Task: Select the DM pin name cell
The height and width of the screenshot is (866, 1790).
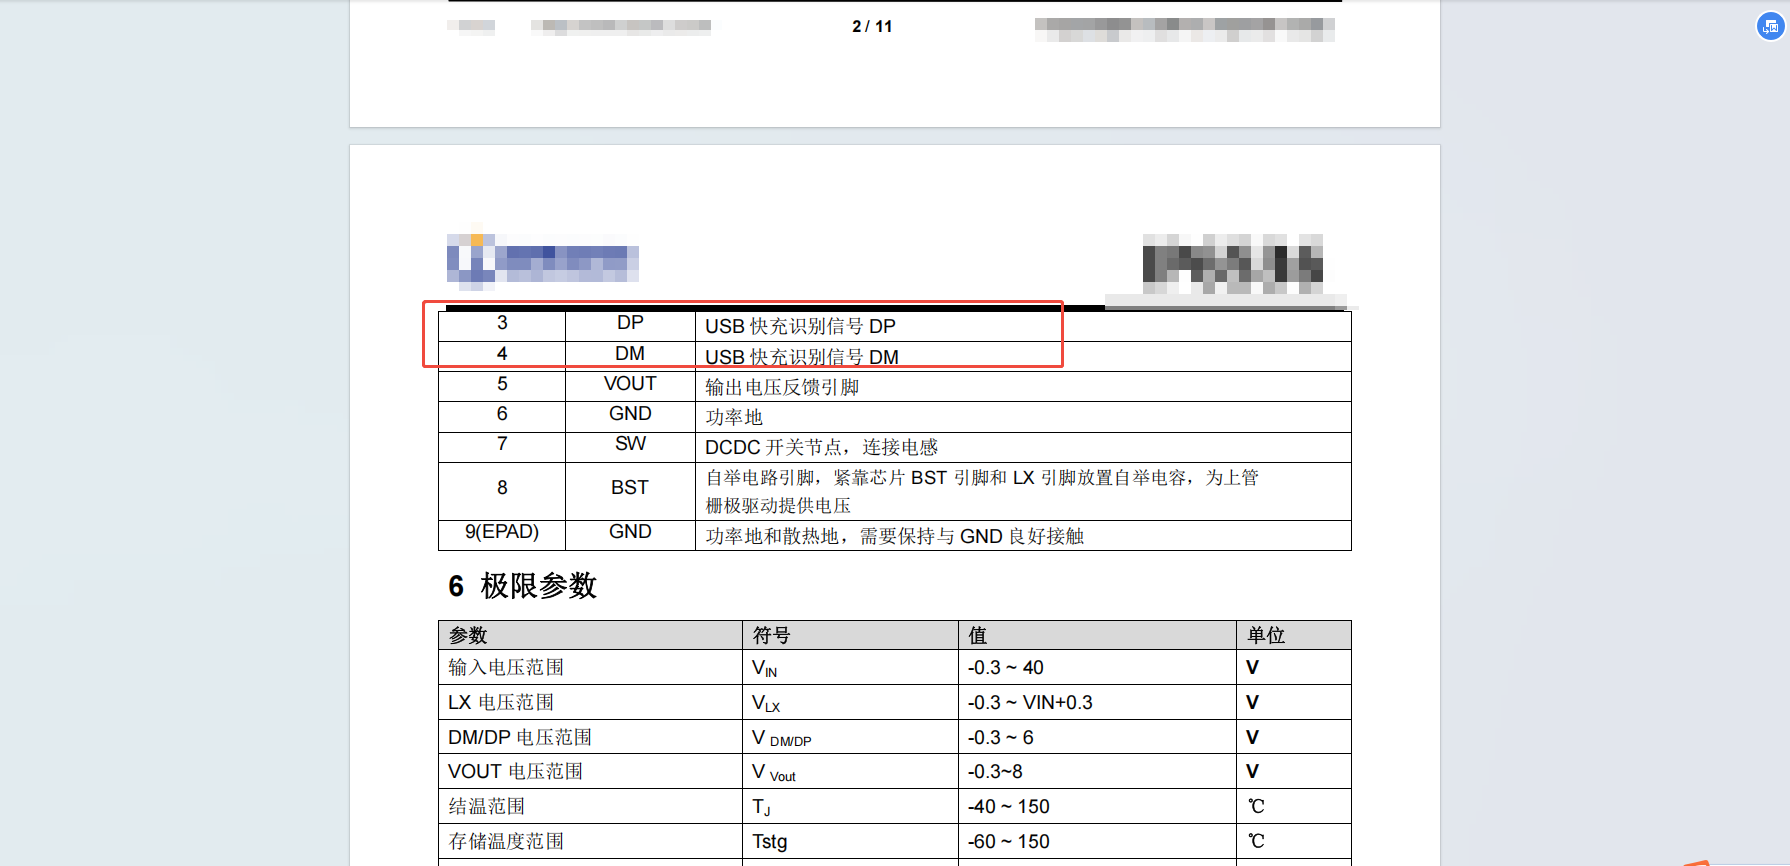Action: click(x=630, y=354)
